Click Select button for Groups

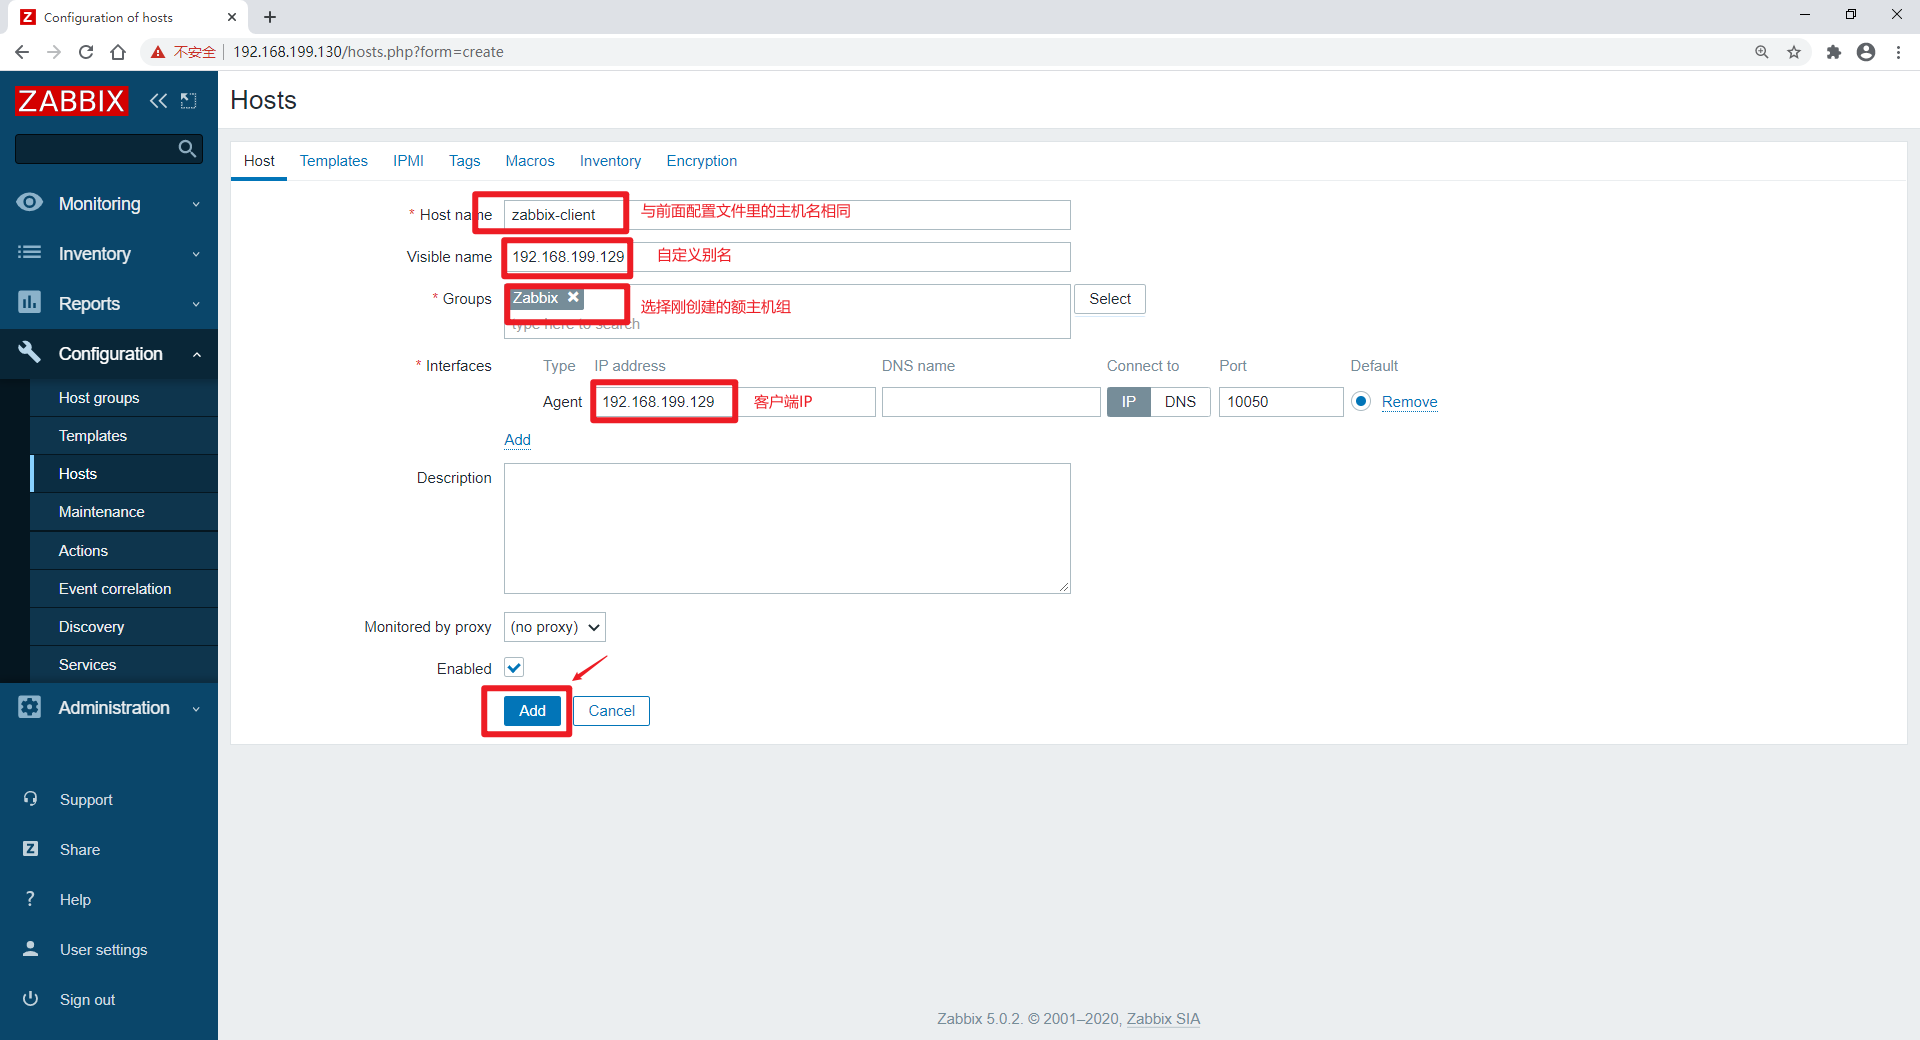click(x=1109, y=299)
